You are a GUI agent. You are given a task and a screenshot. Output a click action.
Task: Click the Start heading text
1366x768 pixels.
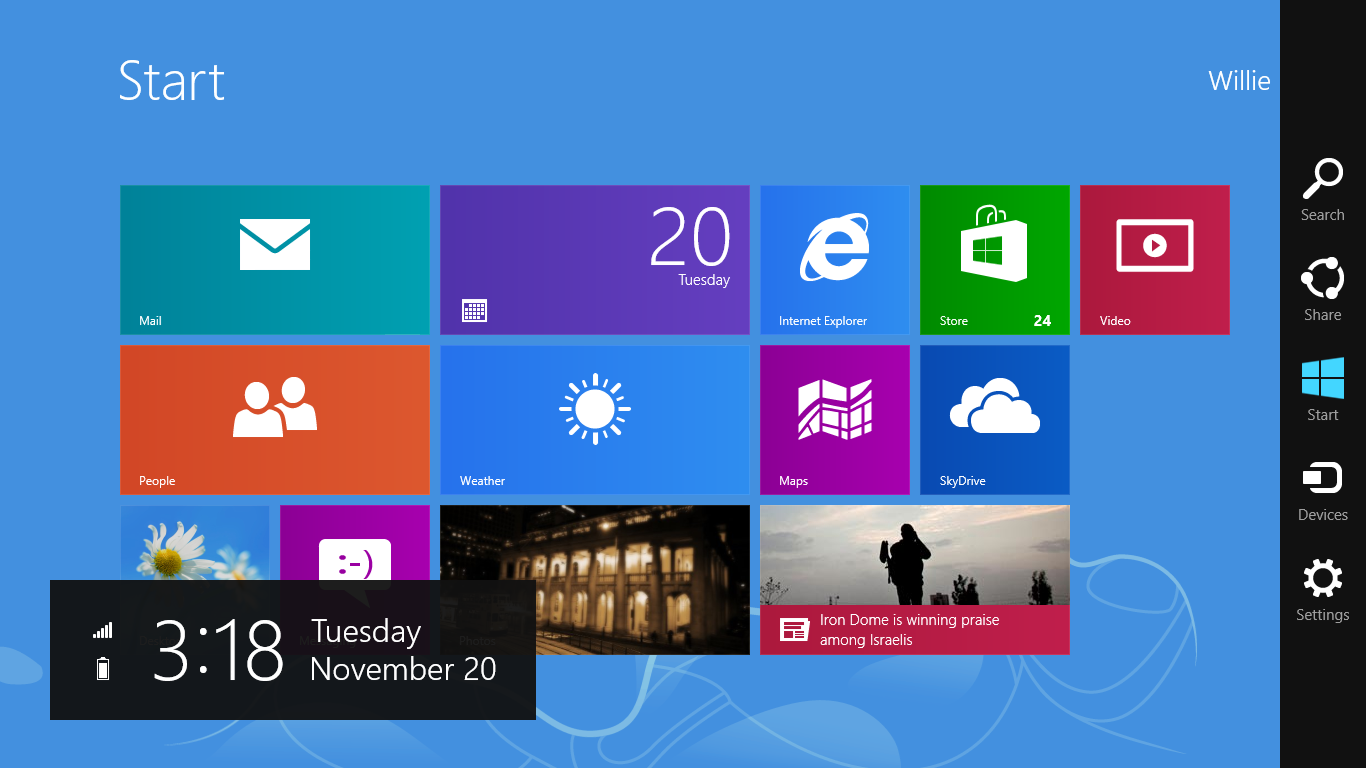(x=171, y=81)
